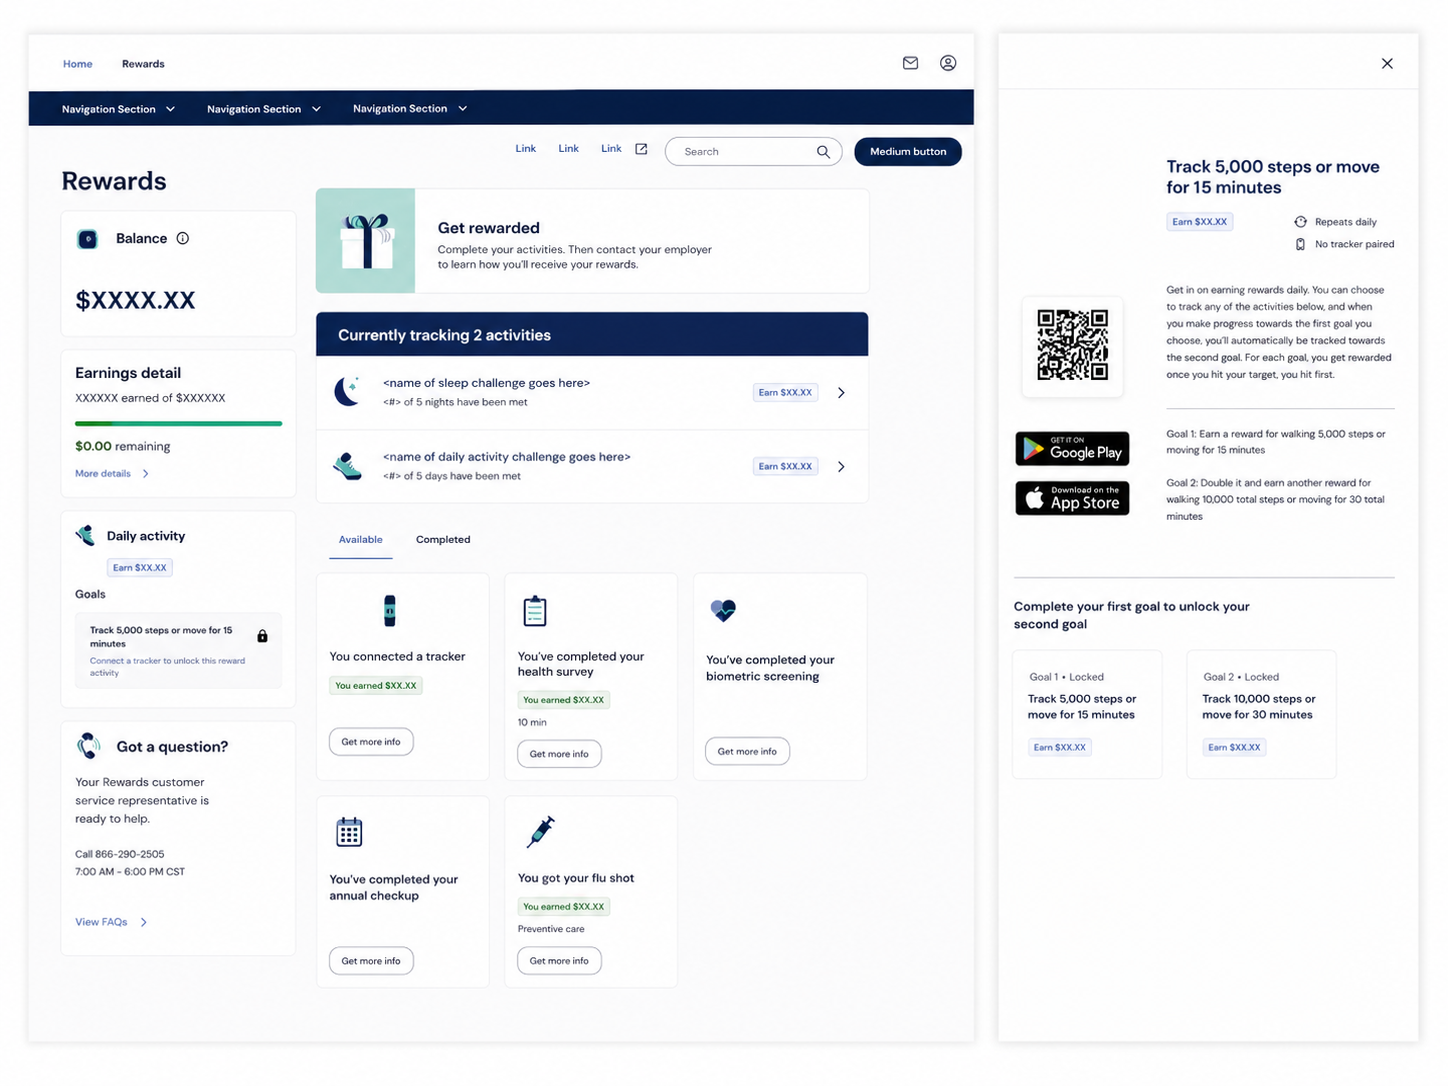This screenshot has width=1448, height=1086.
Task: Click the gift box image
Action: (x=365, y=241)
